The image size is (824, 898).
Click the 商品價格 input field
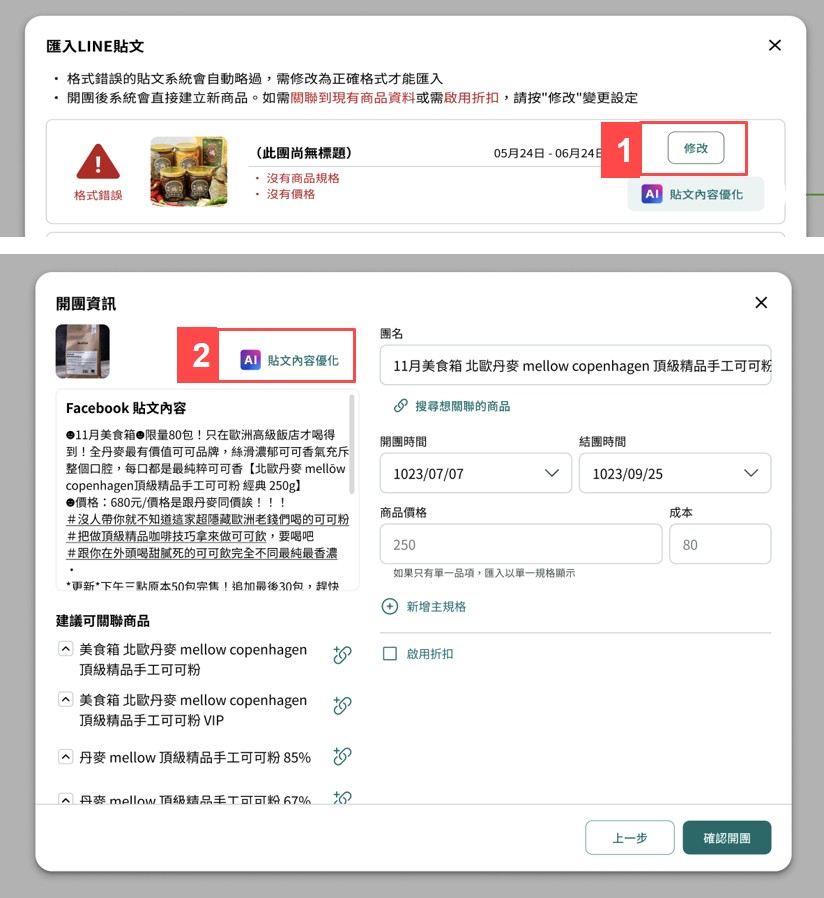tap(521, 544)
